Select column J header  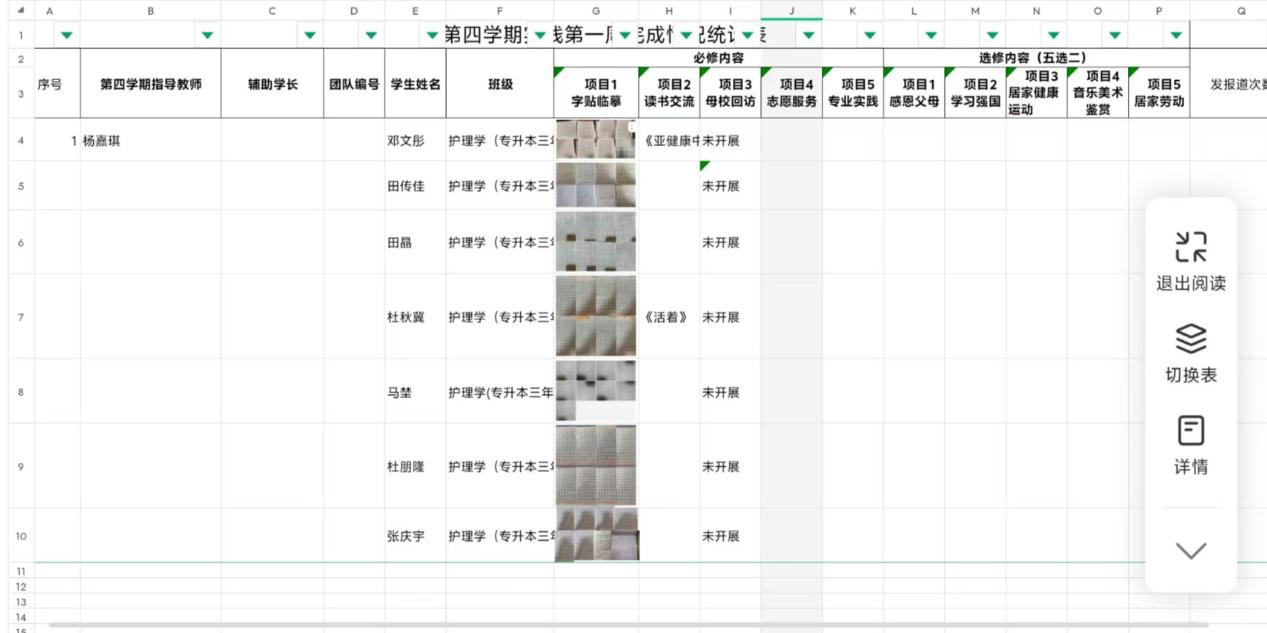click(x=791, y=10)
